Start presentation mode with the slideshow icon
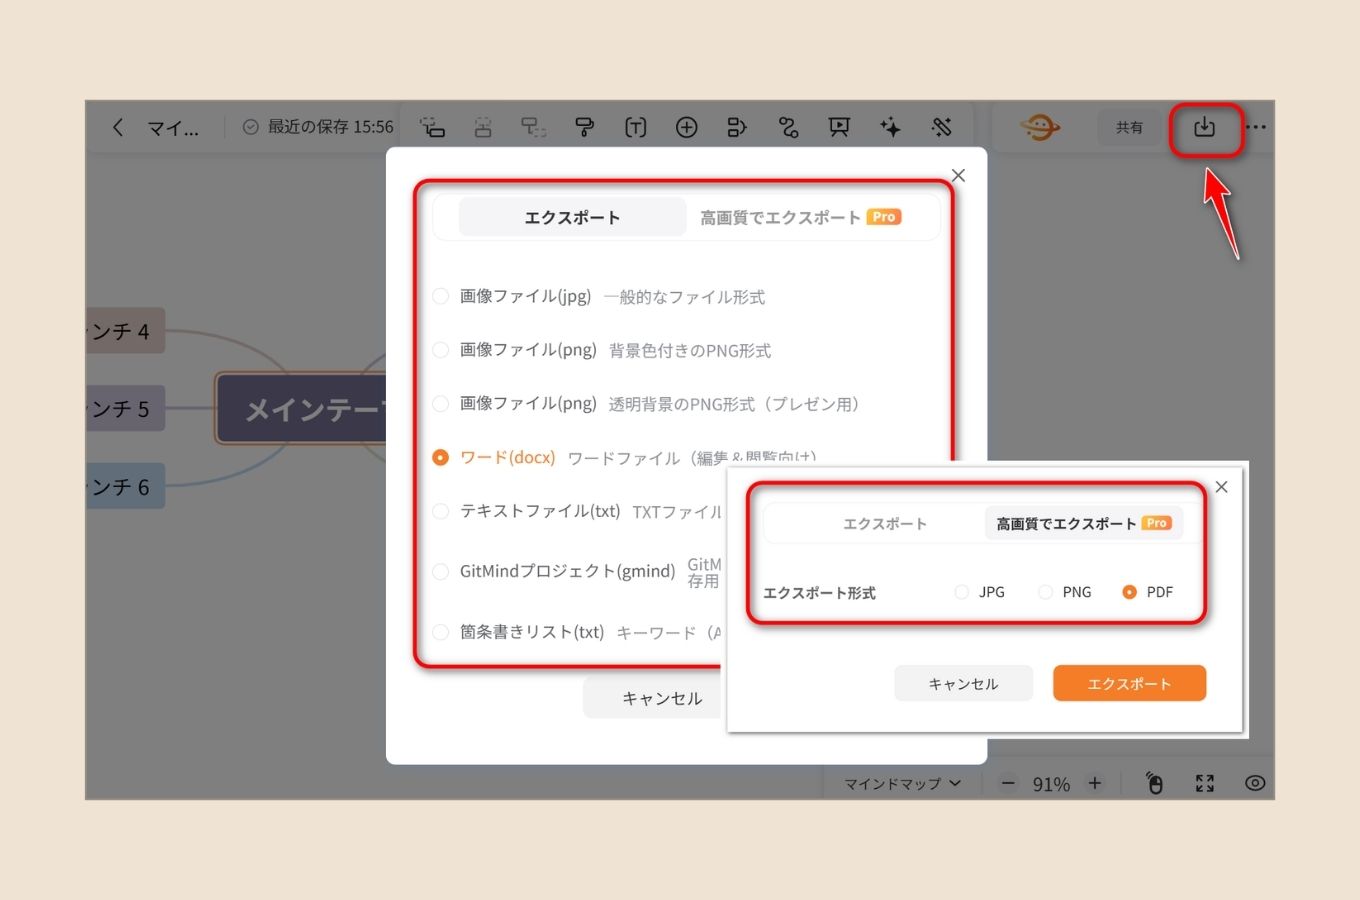The height and width of the screenshot is (900, 1360). [x=839, y=127]
